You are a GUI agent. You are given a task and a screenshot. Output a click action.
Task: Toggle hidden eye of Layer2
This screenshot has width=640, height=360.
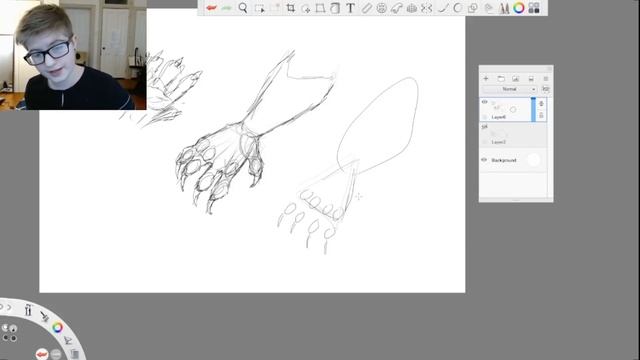484,127
